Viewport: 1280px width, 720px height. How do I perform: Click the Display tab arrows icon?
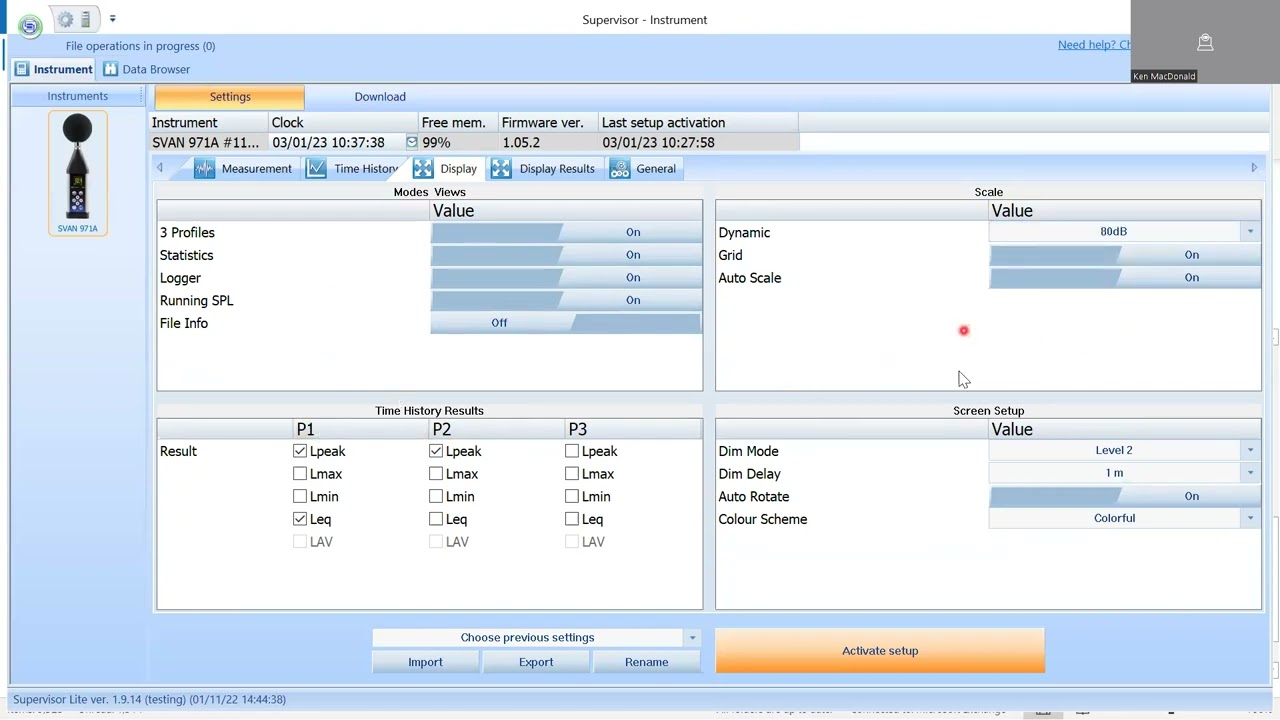tap(423, 168)
